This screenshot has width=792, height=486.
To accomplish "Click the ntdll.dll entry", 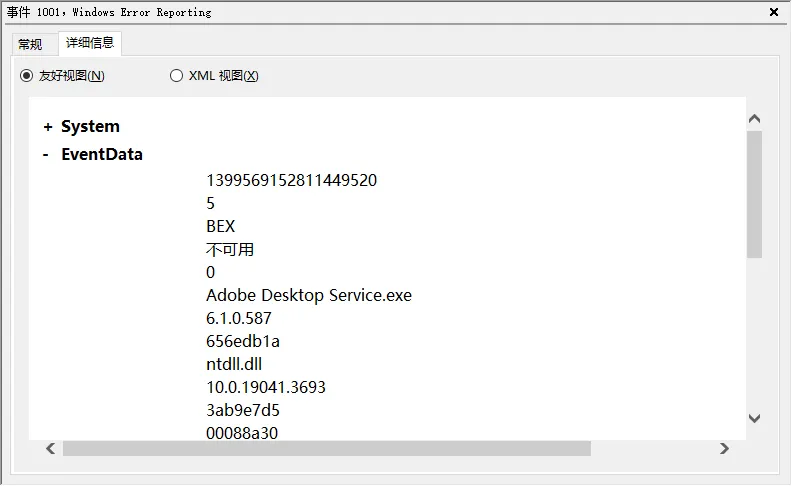I will 234,364.
